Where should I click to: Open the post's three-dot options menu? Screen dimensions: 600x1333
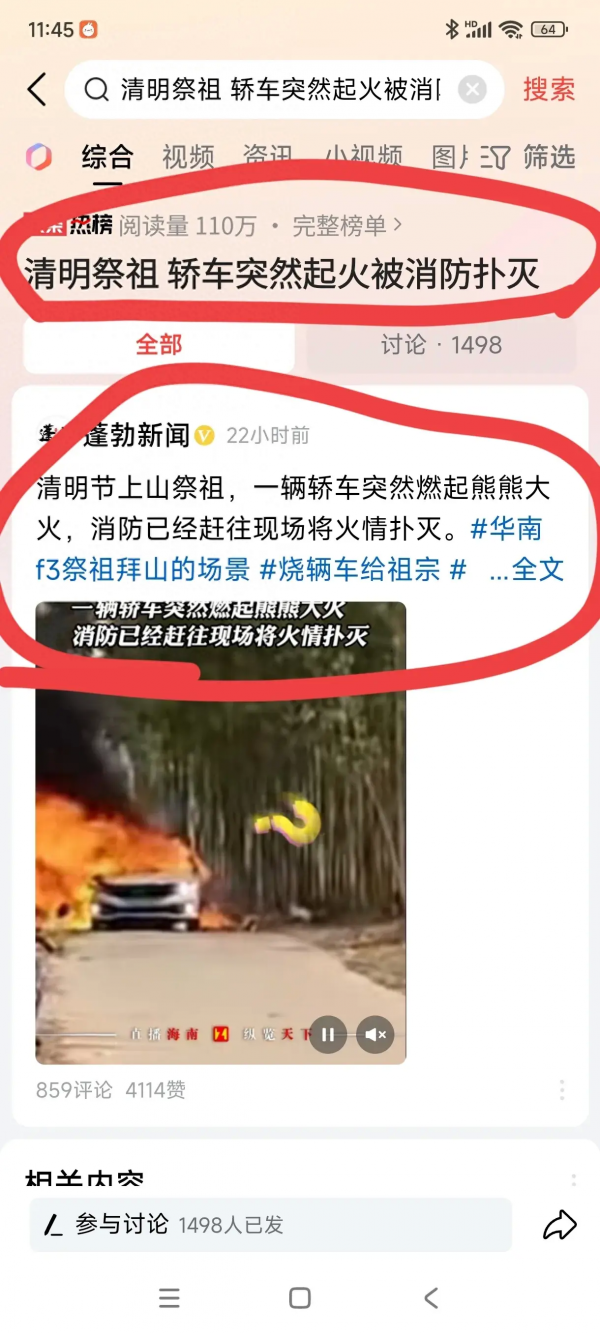(x=562, y=1090)
